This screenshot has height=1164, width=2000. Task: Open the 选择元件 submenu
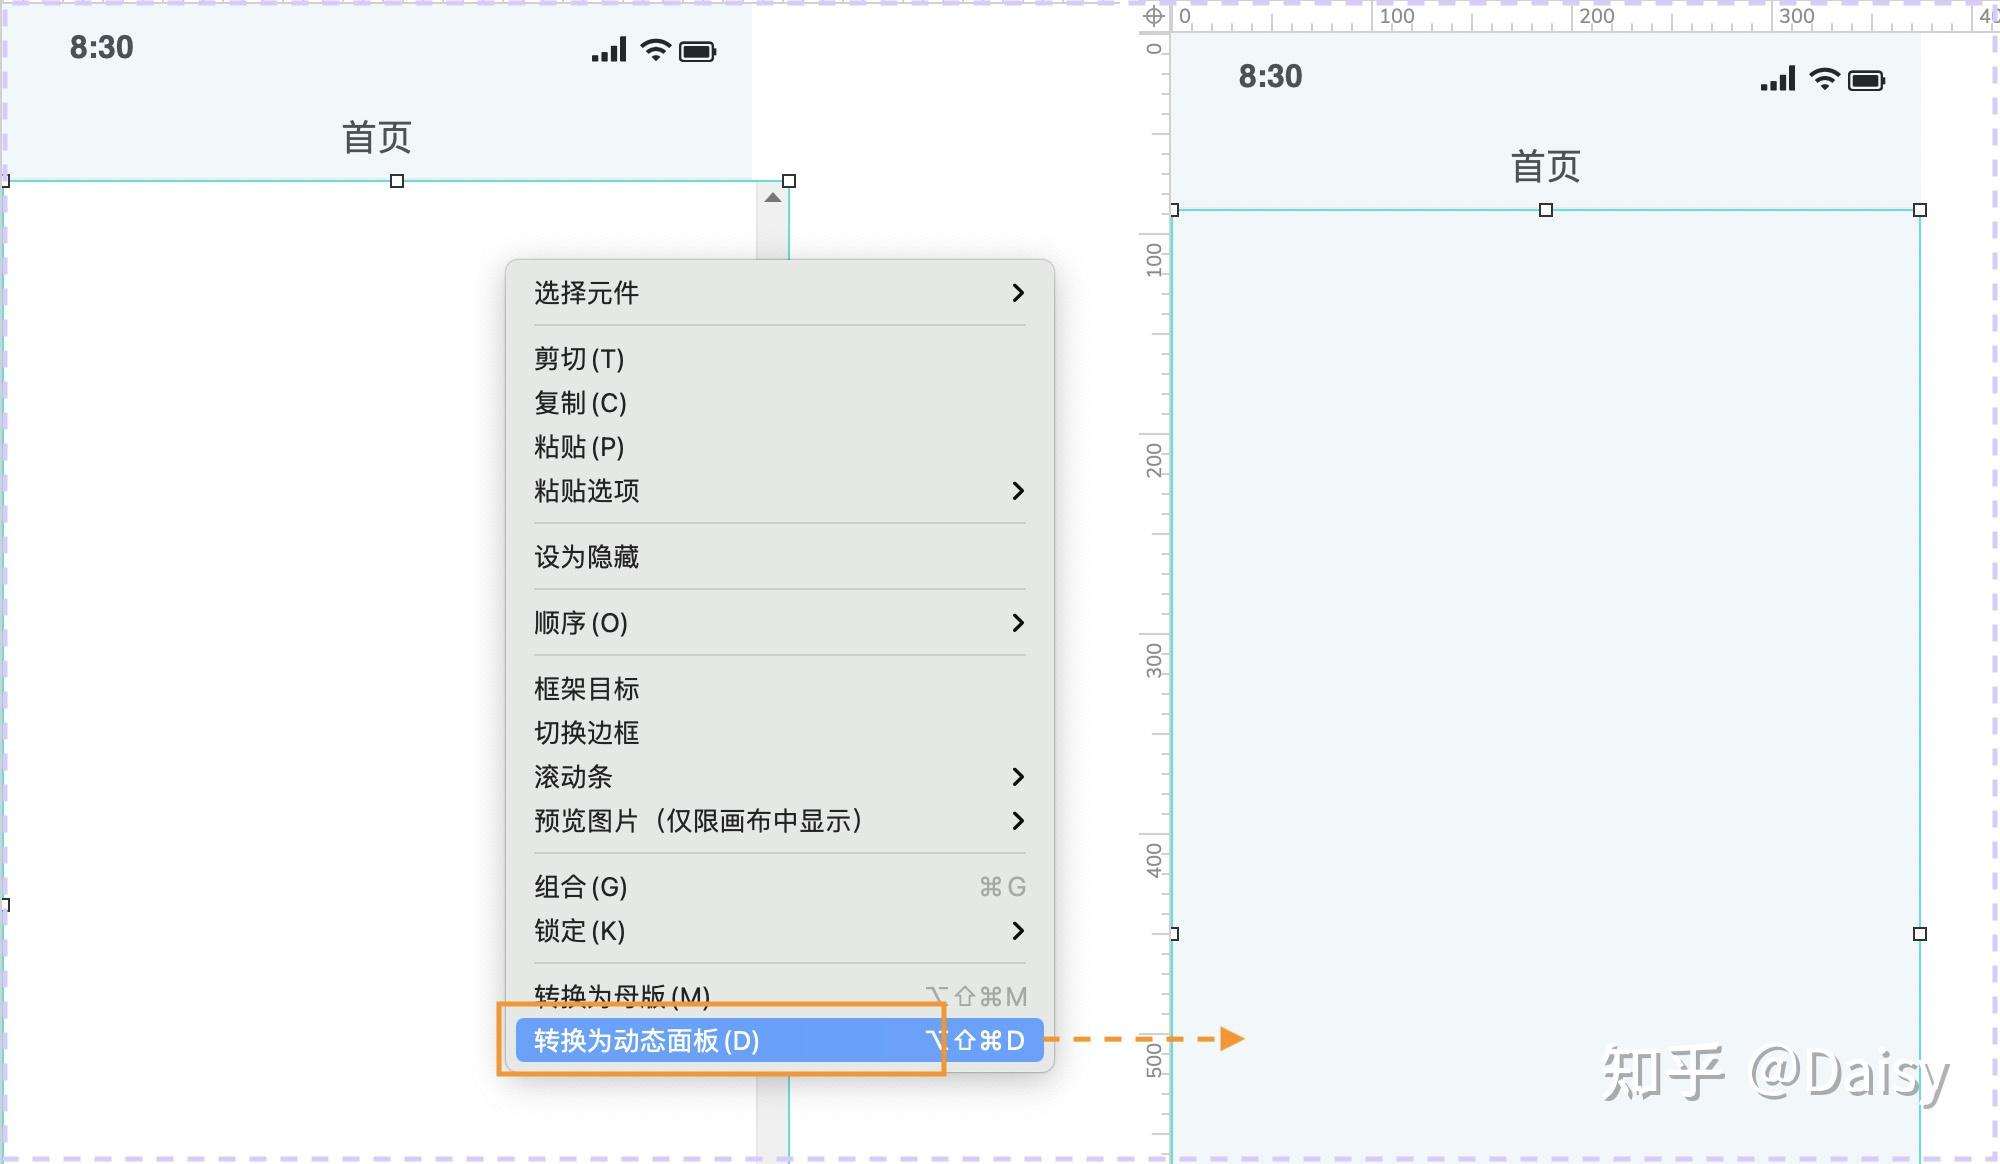tap(779, 293)
